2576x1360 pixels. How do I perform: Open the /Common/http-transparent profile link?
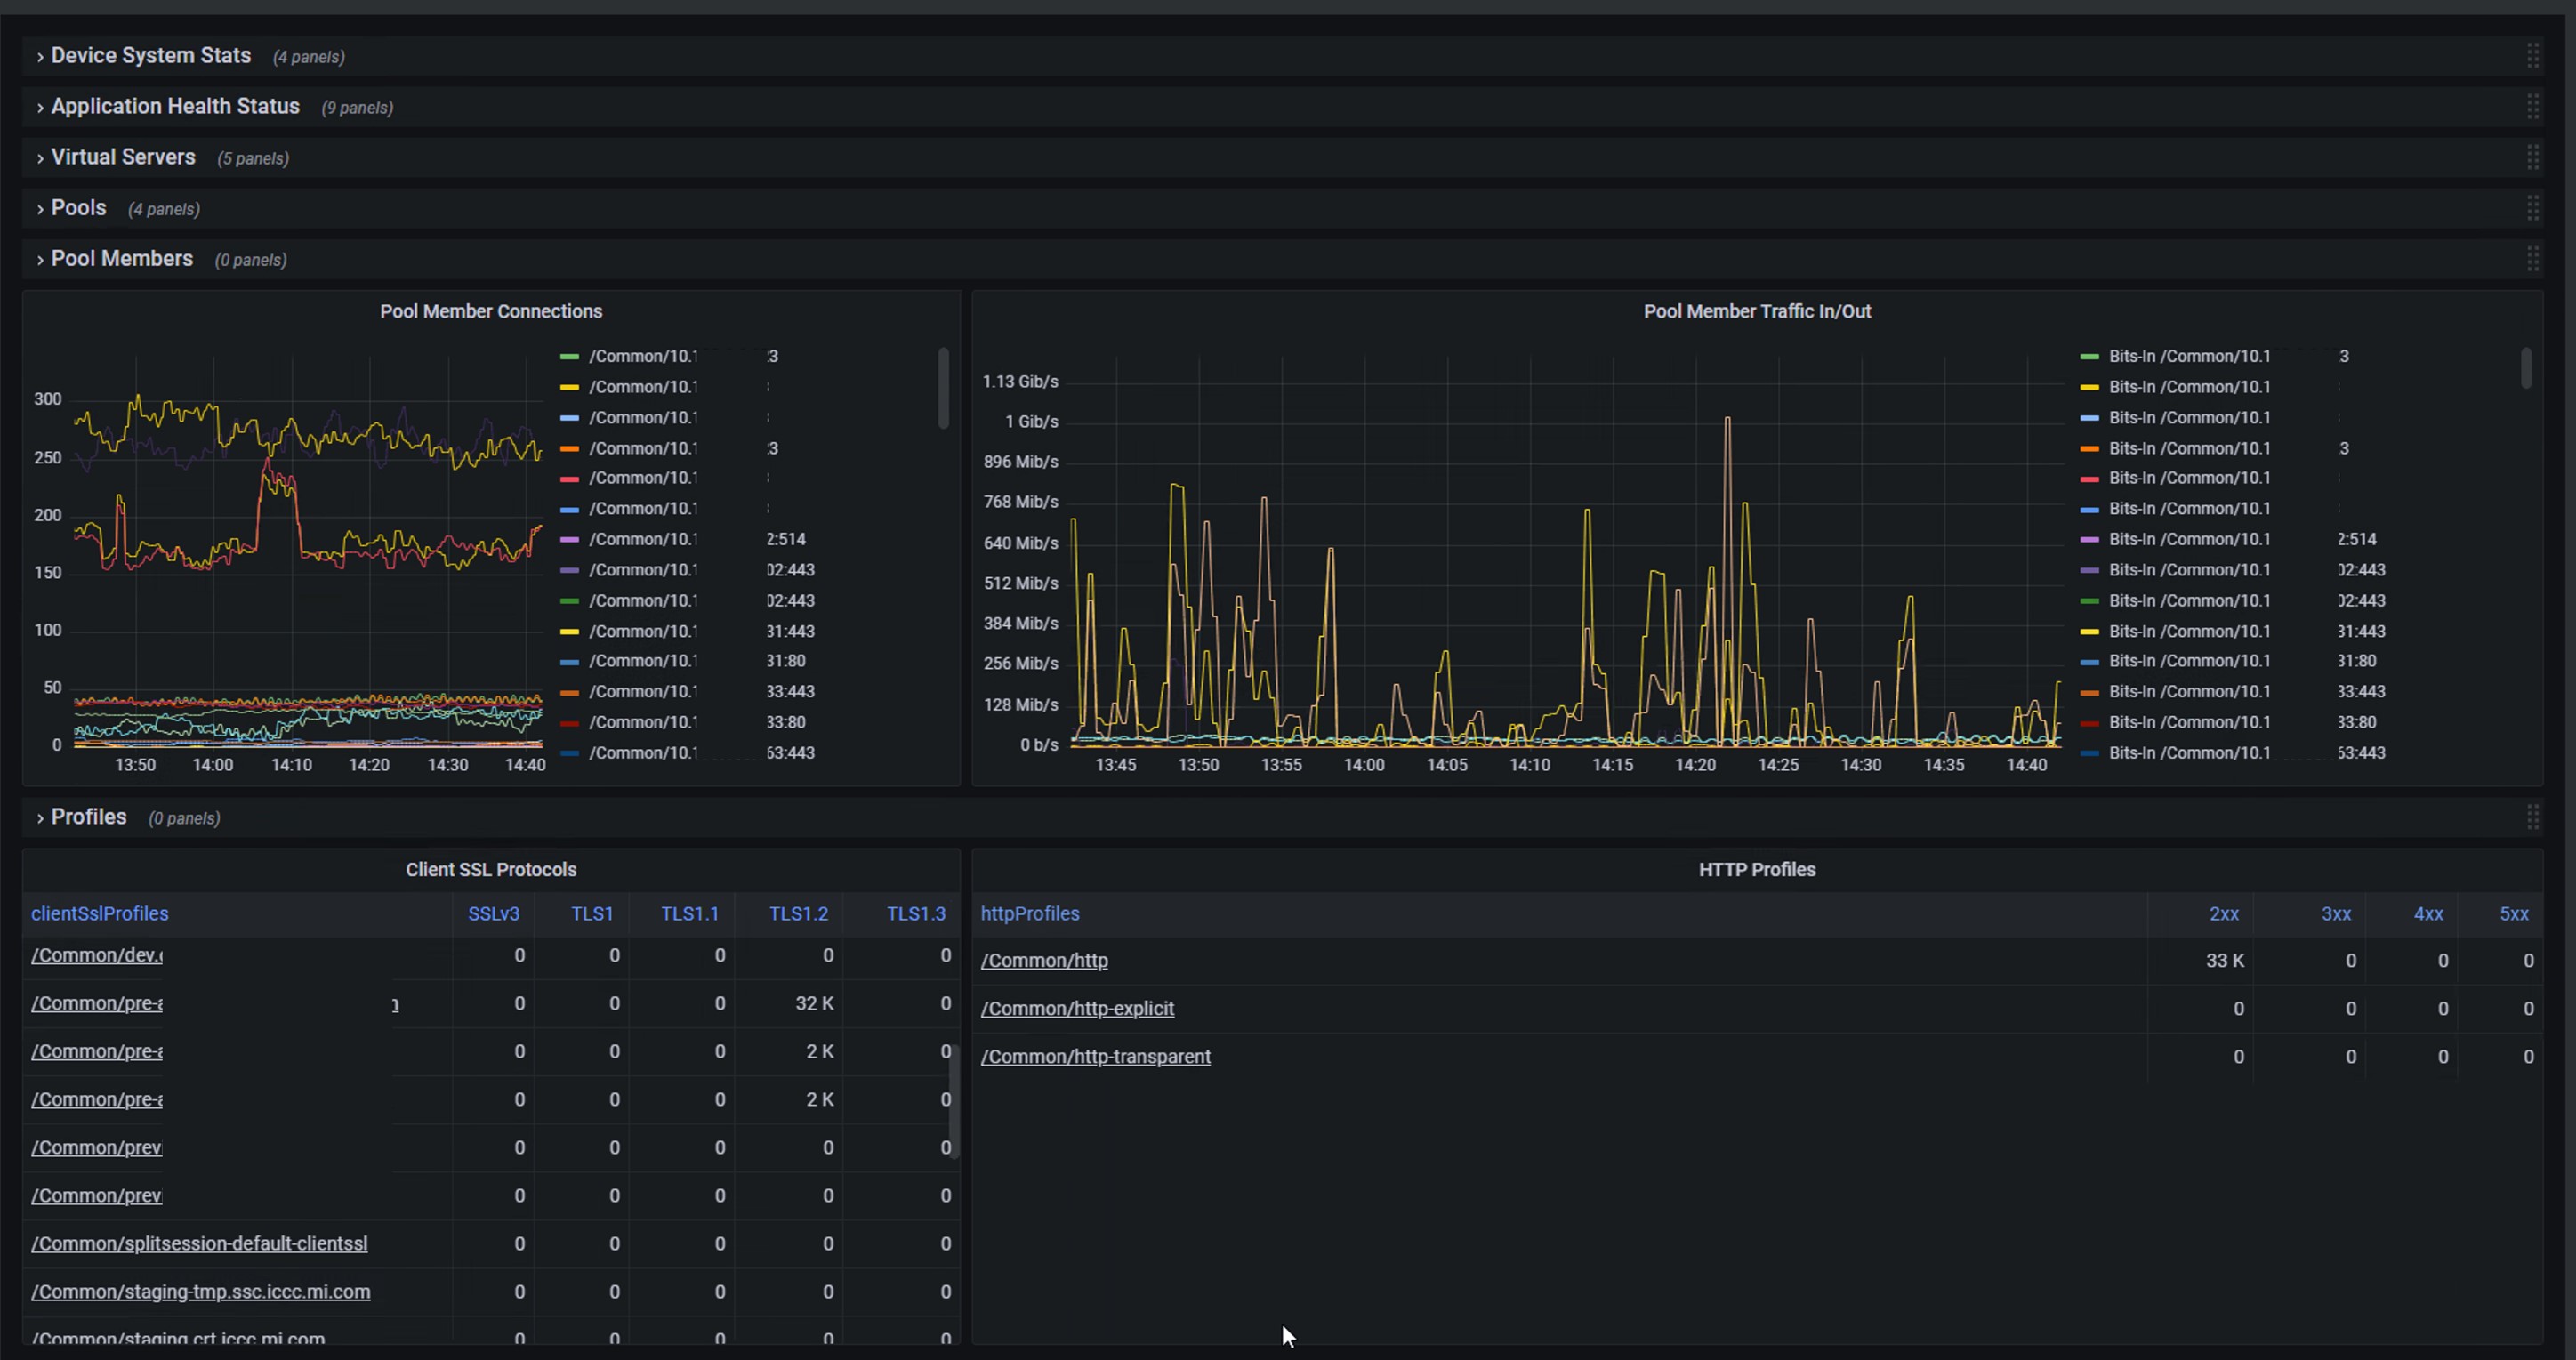[x=1095, y=1056]
